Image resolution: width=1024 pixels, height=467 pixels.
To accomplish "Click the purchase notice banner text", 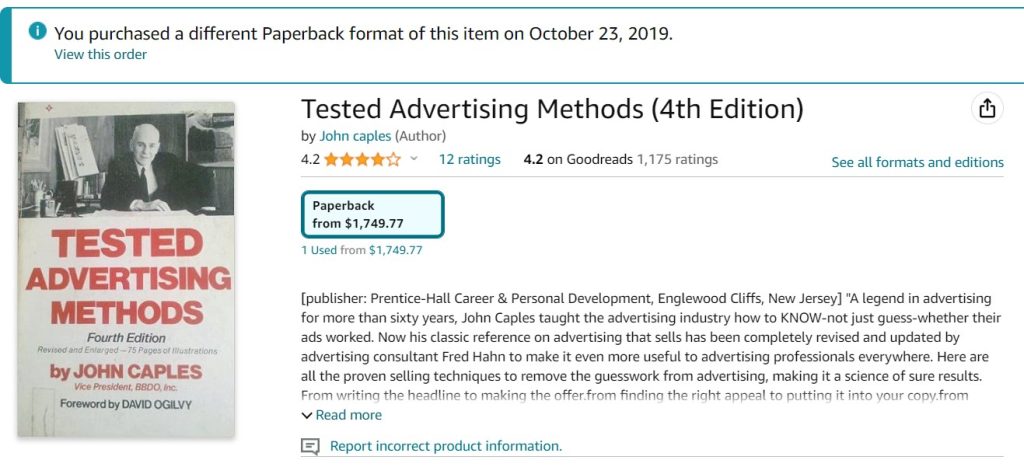I will point(363,33).
